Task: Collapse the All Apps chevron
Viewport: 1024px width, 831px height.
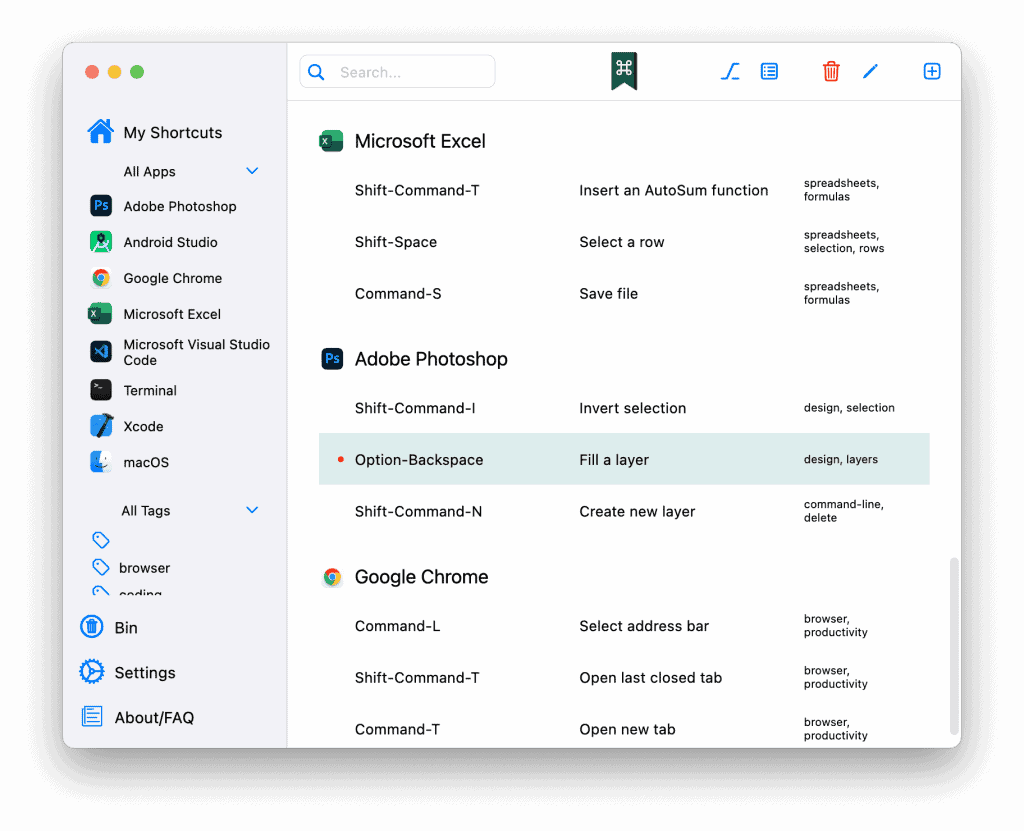Action: tap(252, 171)
